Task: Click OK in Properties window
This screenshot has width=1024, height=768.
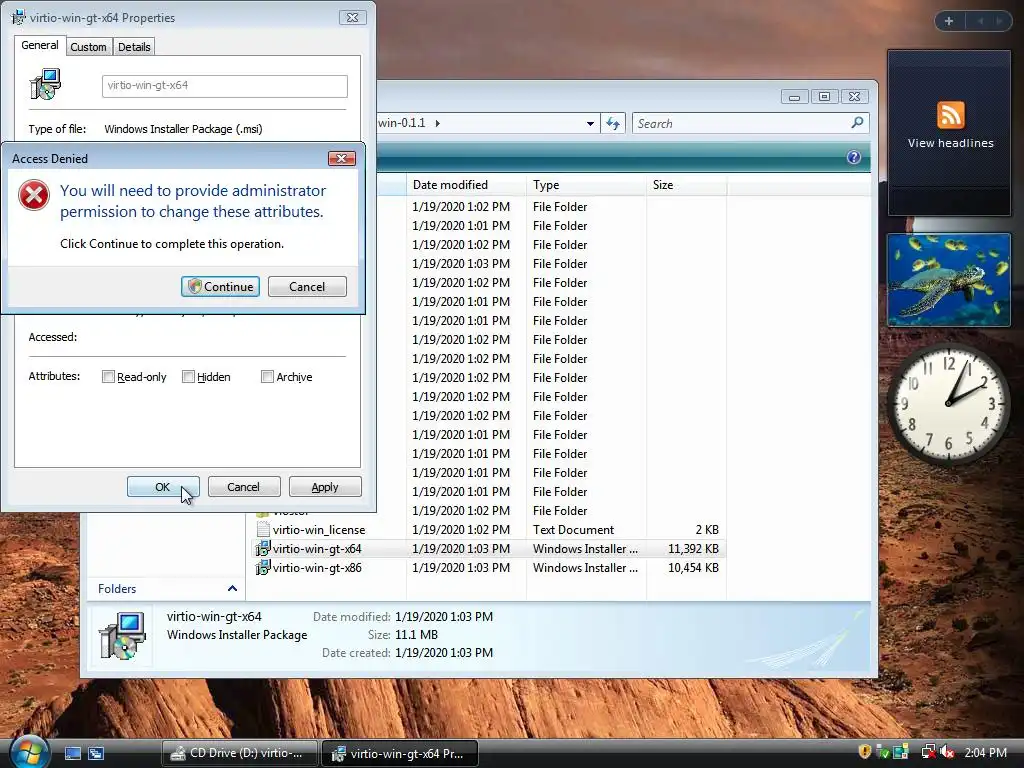Action: coord(163,487)
